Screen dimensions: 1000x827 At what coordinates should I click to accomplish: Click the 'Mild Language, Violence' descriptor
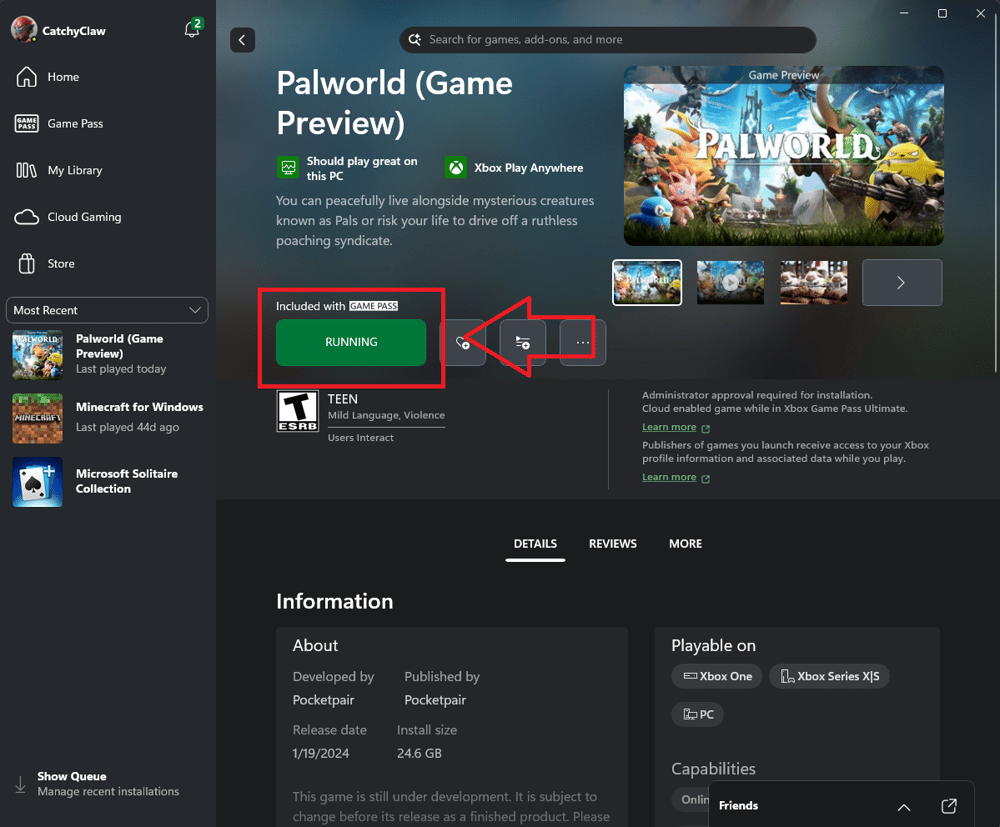click(386, 415)
